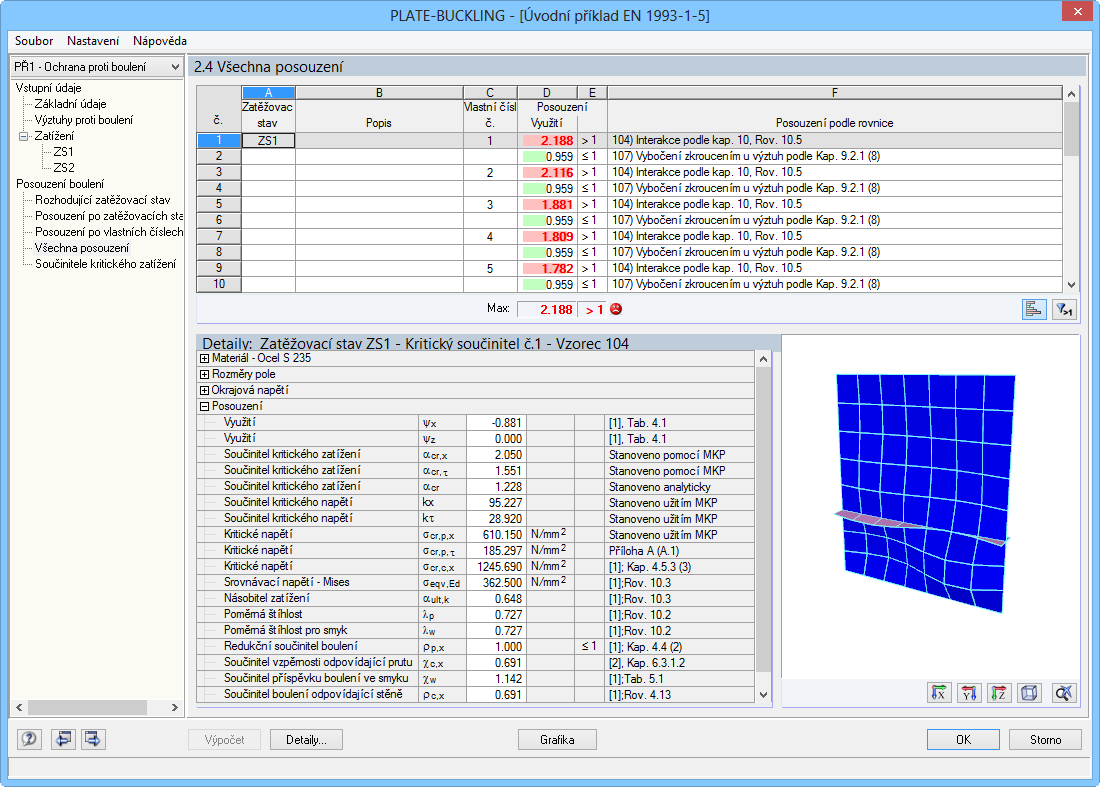Viewport: 1100px width, 787px height.
Task: Select Vstupní údaje tree heading
Action: (x=48, y=88)
